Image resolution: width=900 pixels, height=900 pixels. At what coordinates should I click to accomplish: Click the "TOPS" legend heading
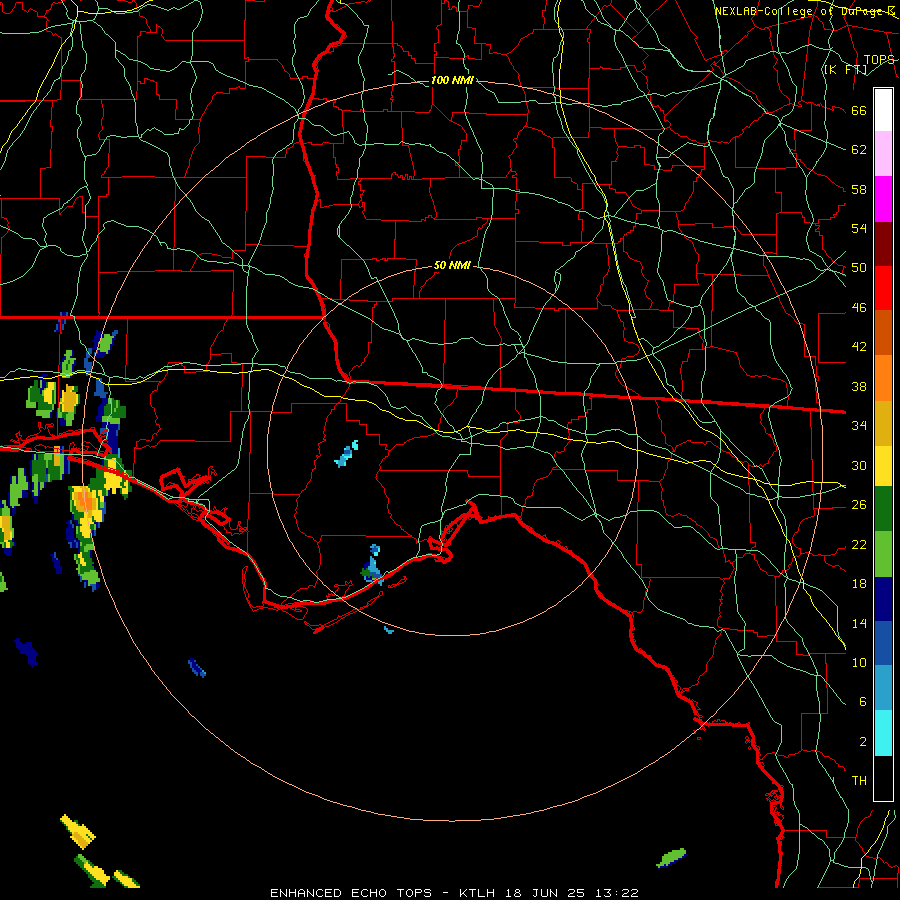click(x=879, y=60)
